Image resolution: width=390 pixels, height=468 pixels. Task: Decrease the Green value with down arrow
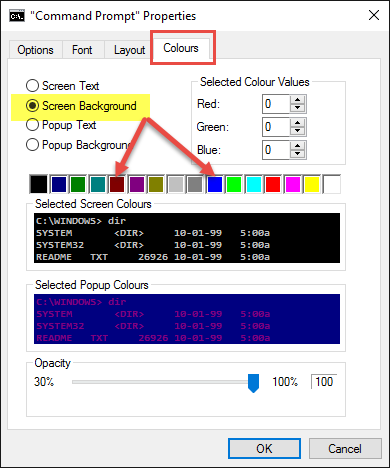click(297, 131)
